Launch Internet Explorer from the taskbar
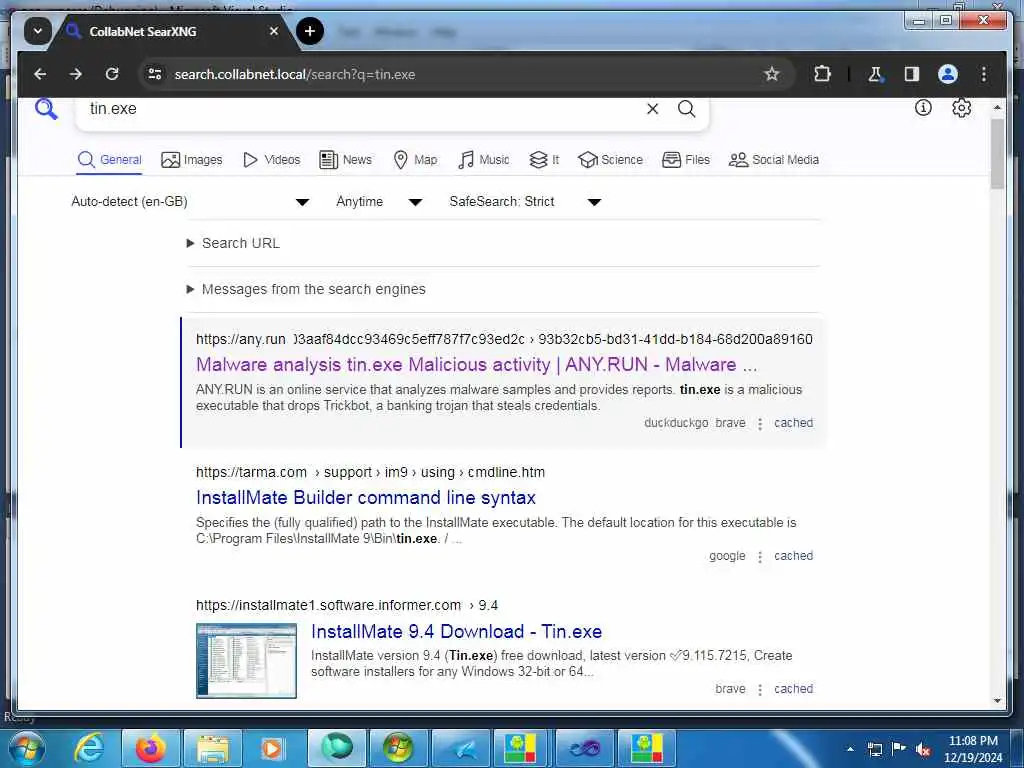This screenshot has width=1024, height=768. [88, 748]
